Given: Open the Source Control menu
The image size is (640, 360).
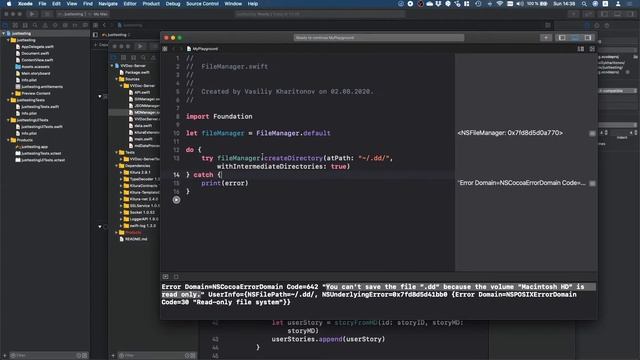Looking at the screenshot, I should (202, 4).
